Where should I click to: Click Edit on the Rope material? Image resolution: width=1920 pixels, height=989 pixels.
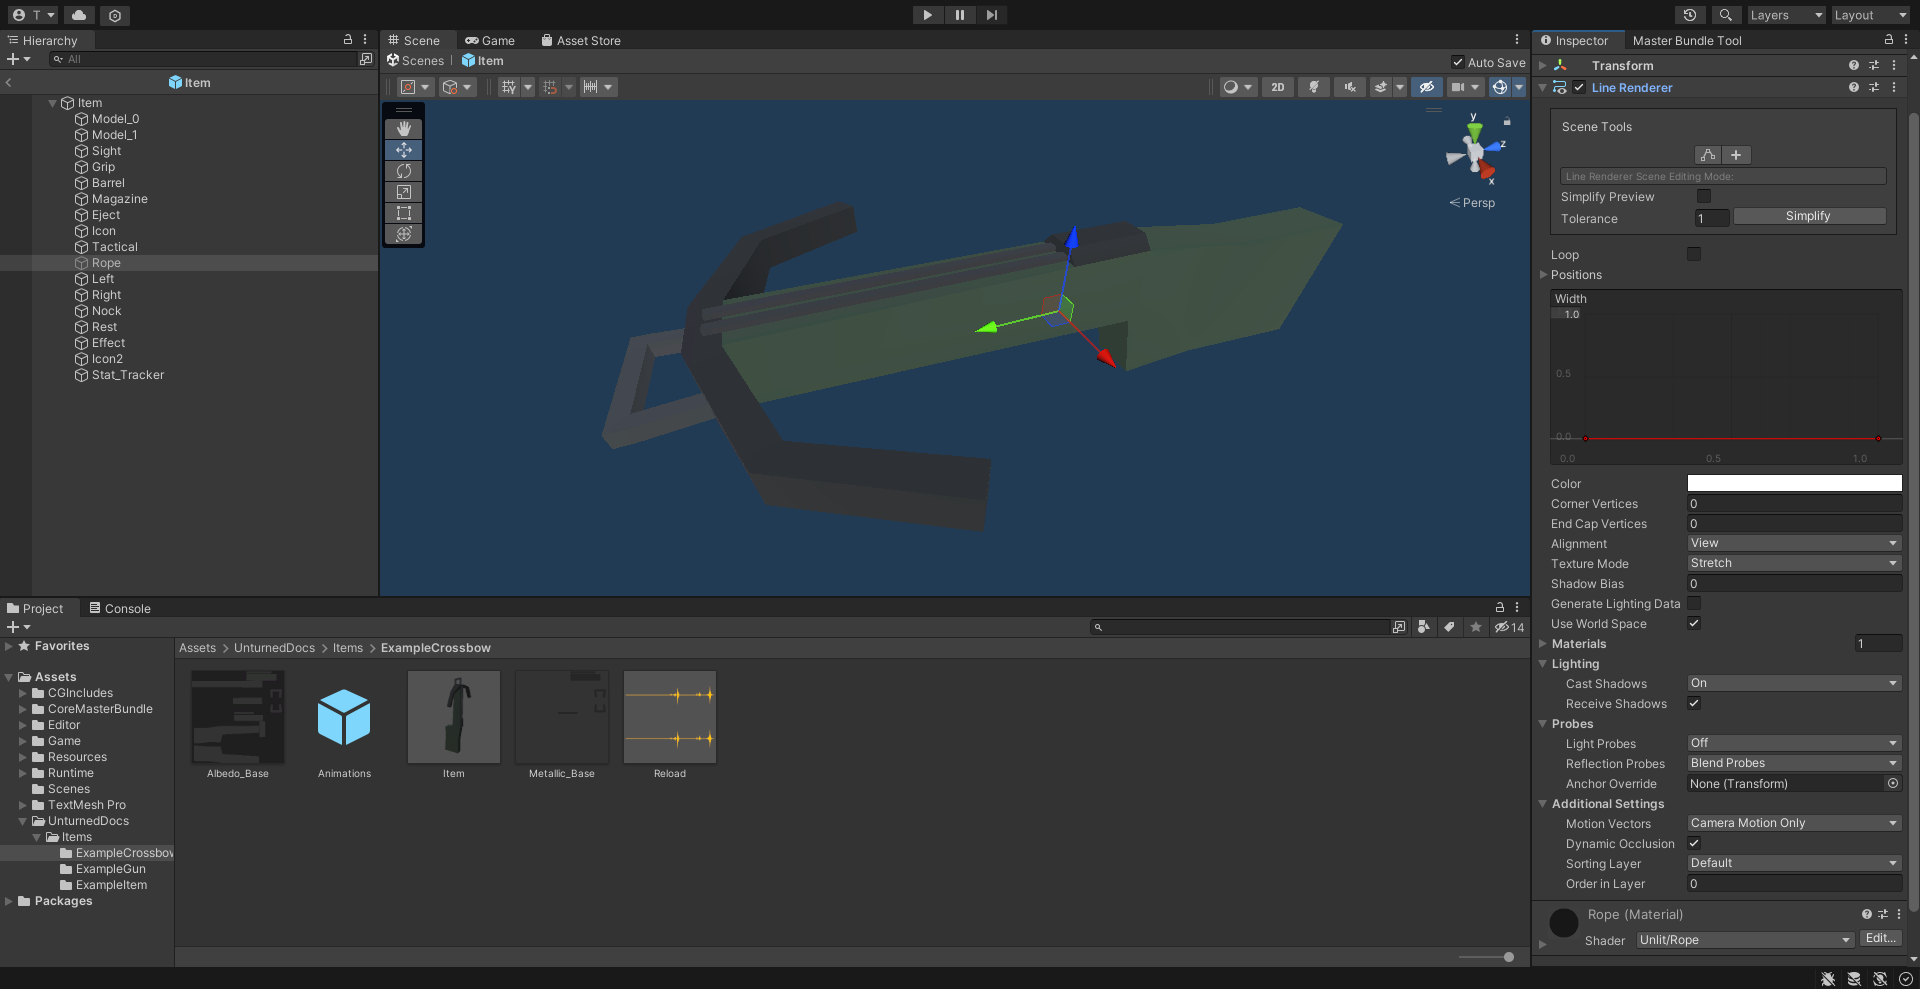click(1880, 938)
